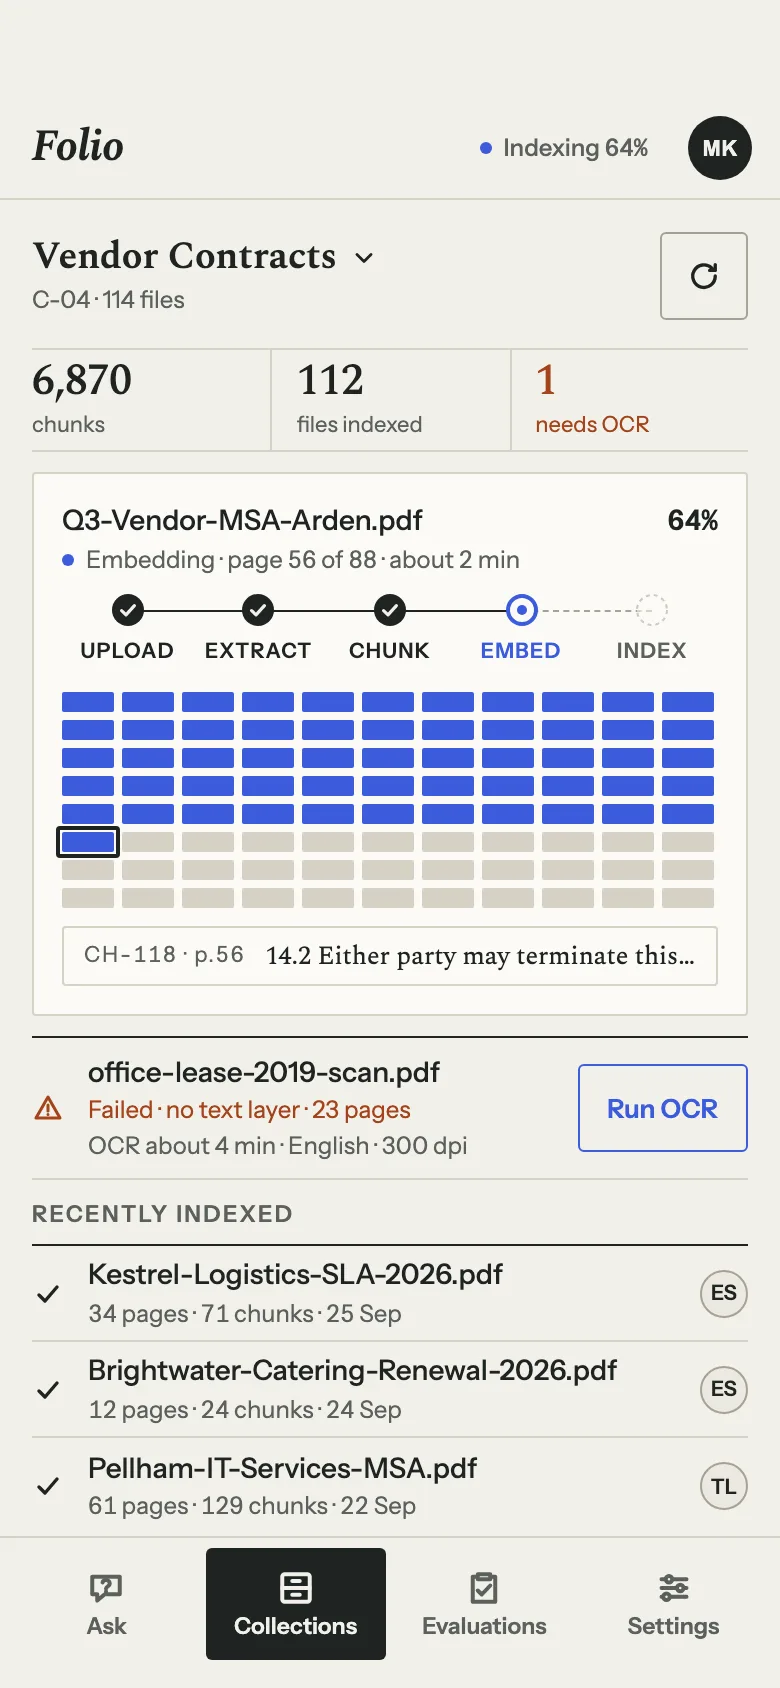Click the EXTRACT step checkmark

pyautogui.click(x=258, y=609)
